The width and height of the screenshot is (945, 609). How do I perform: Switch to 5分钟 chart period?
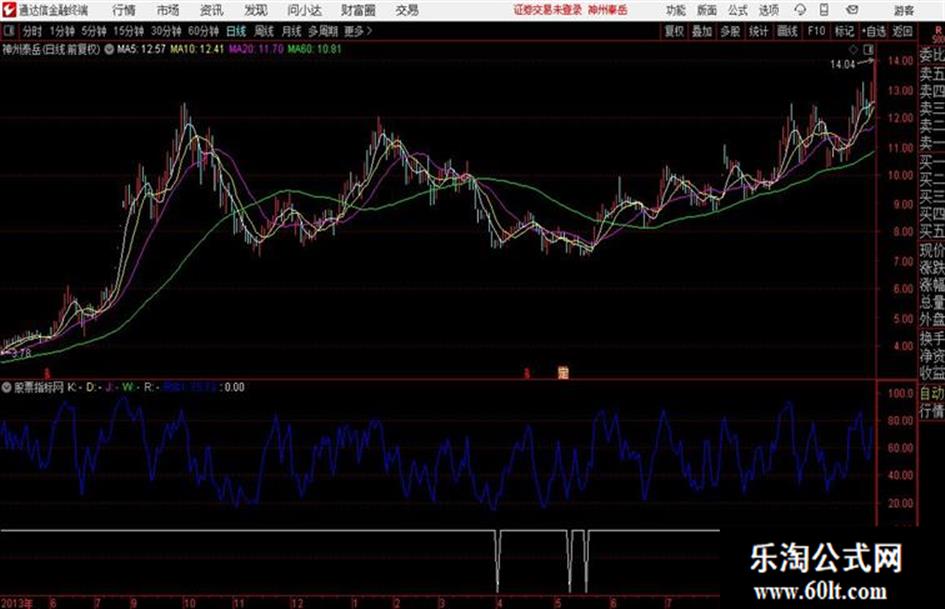[x=94, y=31]
